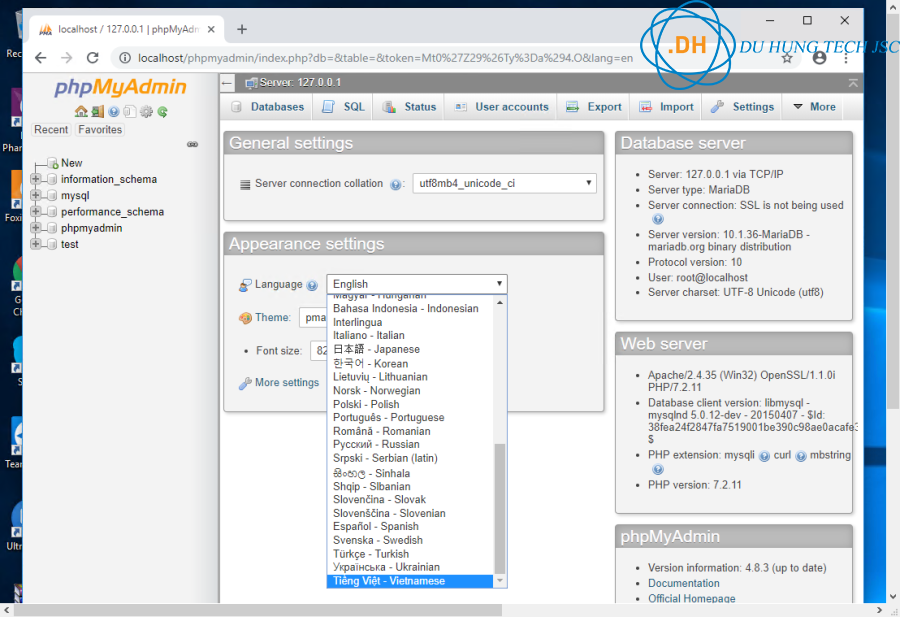900x617 pixels.
Task: Click the Favorites button in sidebar
Action: (x=100, y=130)
